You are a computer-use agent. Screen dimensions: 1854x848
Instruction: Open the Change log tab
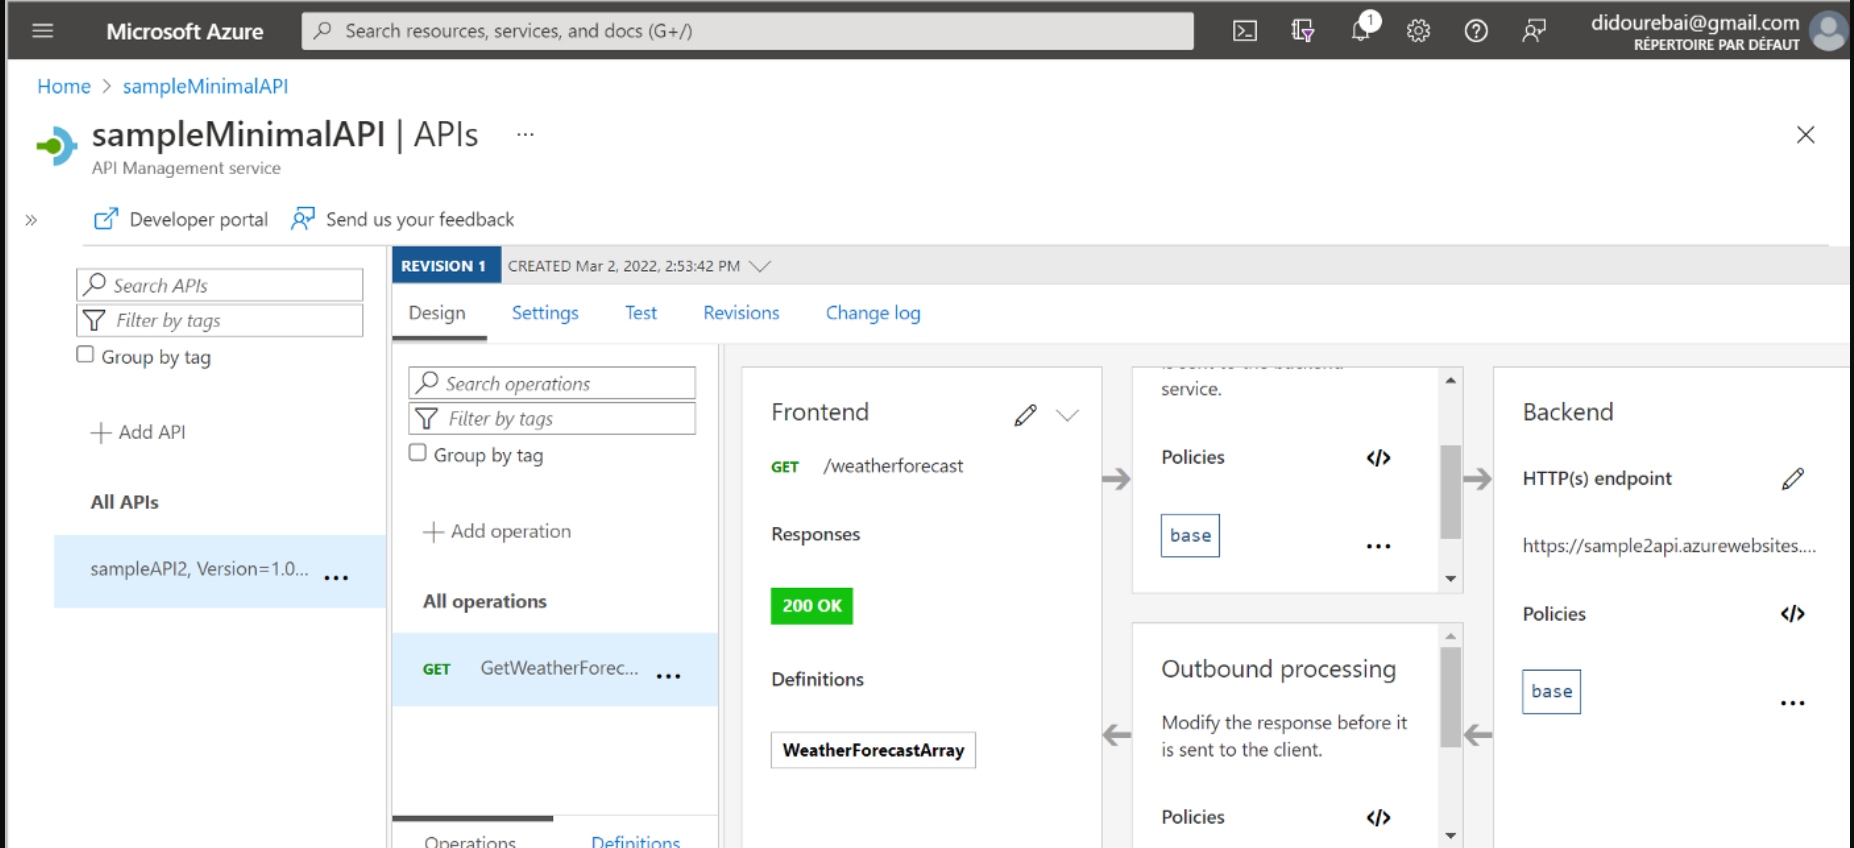[x=873, y=313]
